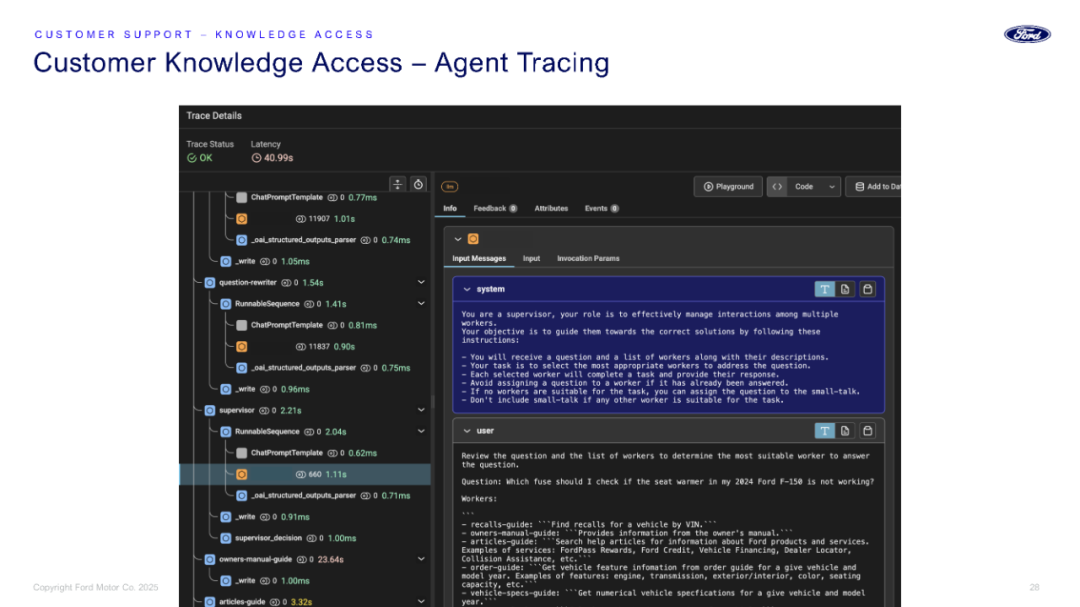This screenshot has width=1080, height=607.
Task: Click the supervisor_decision span icon
Action: tap(226, 538)
